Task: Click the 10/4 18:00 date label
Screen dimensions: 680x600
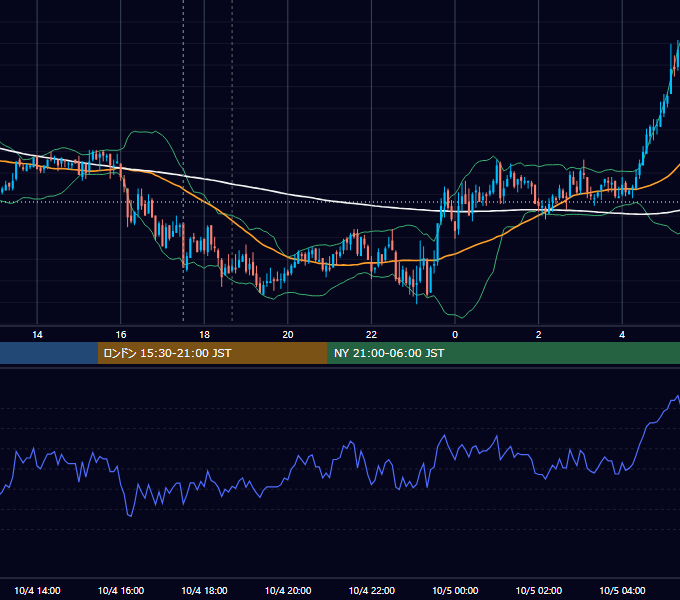Action: [x=204, y=590]
